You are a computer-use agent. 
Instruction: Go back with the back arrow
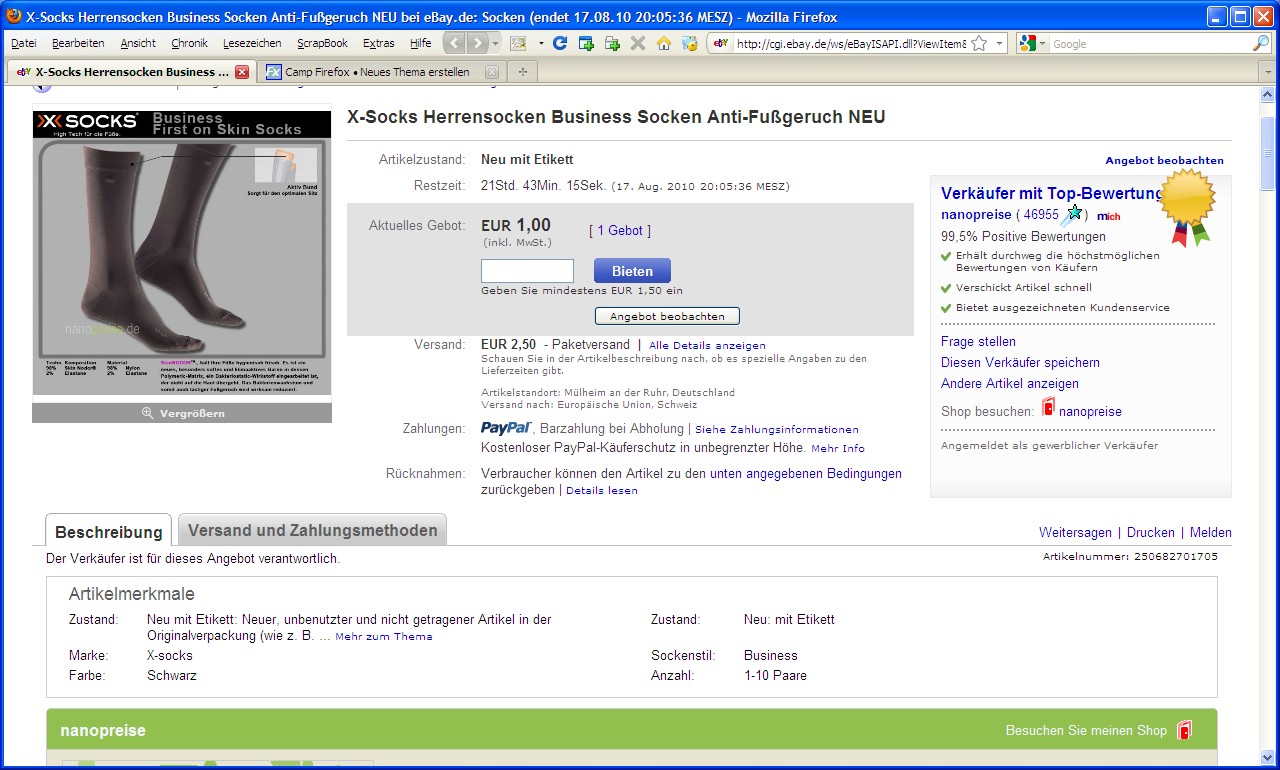pos(455,43)
